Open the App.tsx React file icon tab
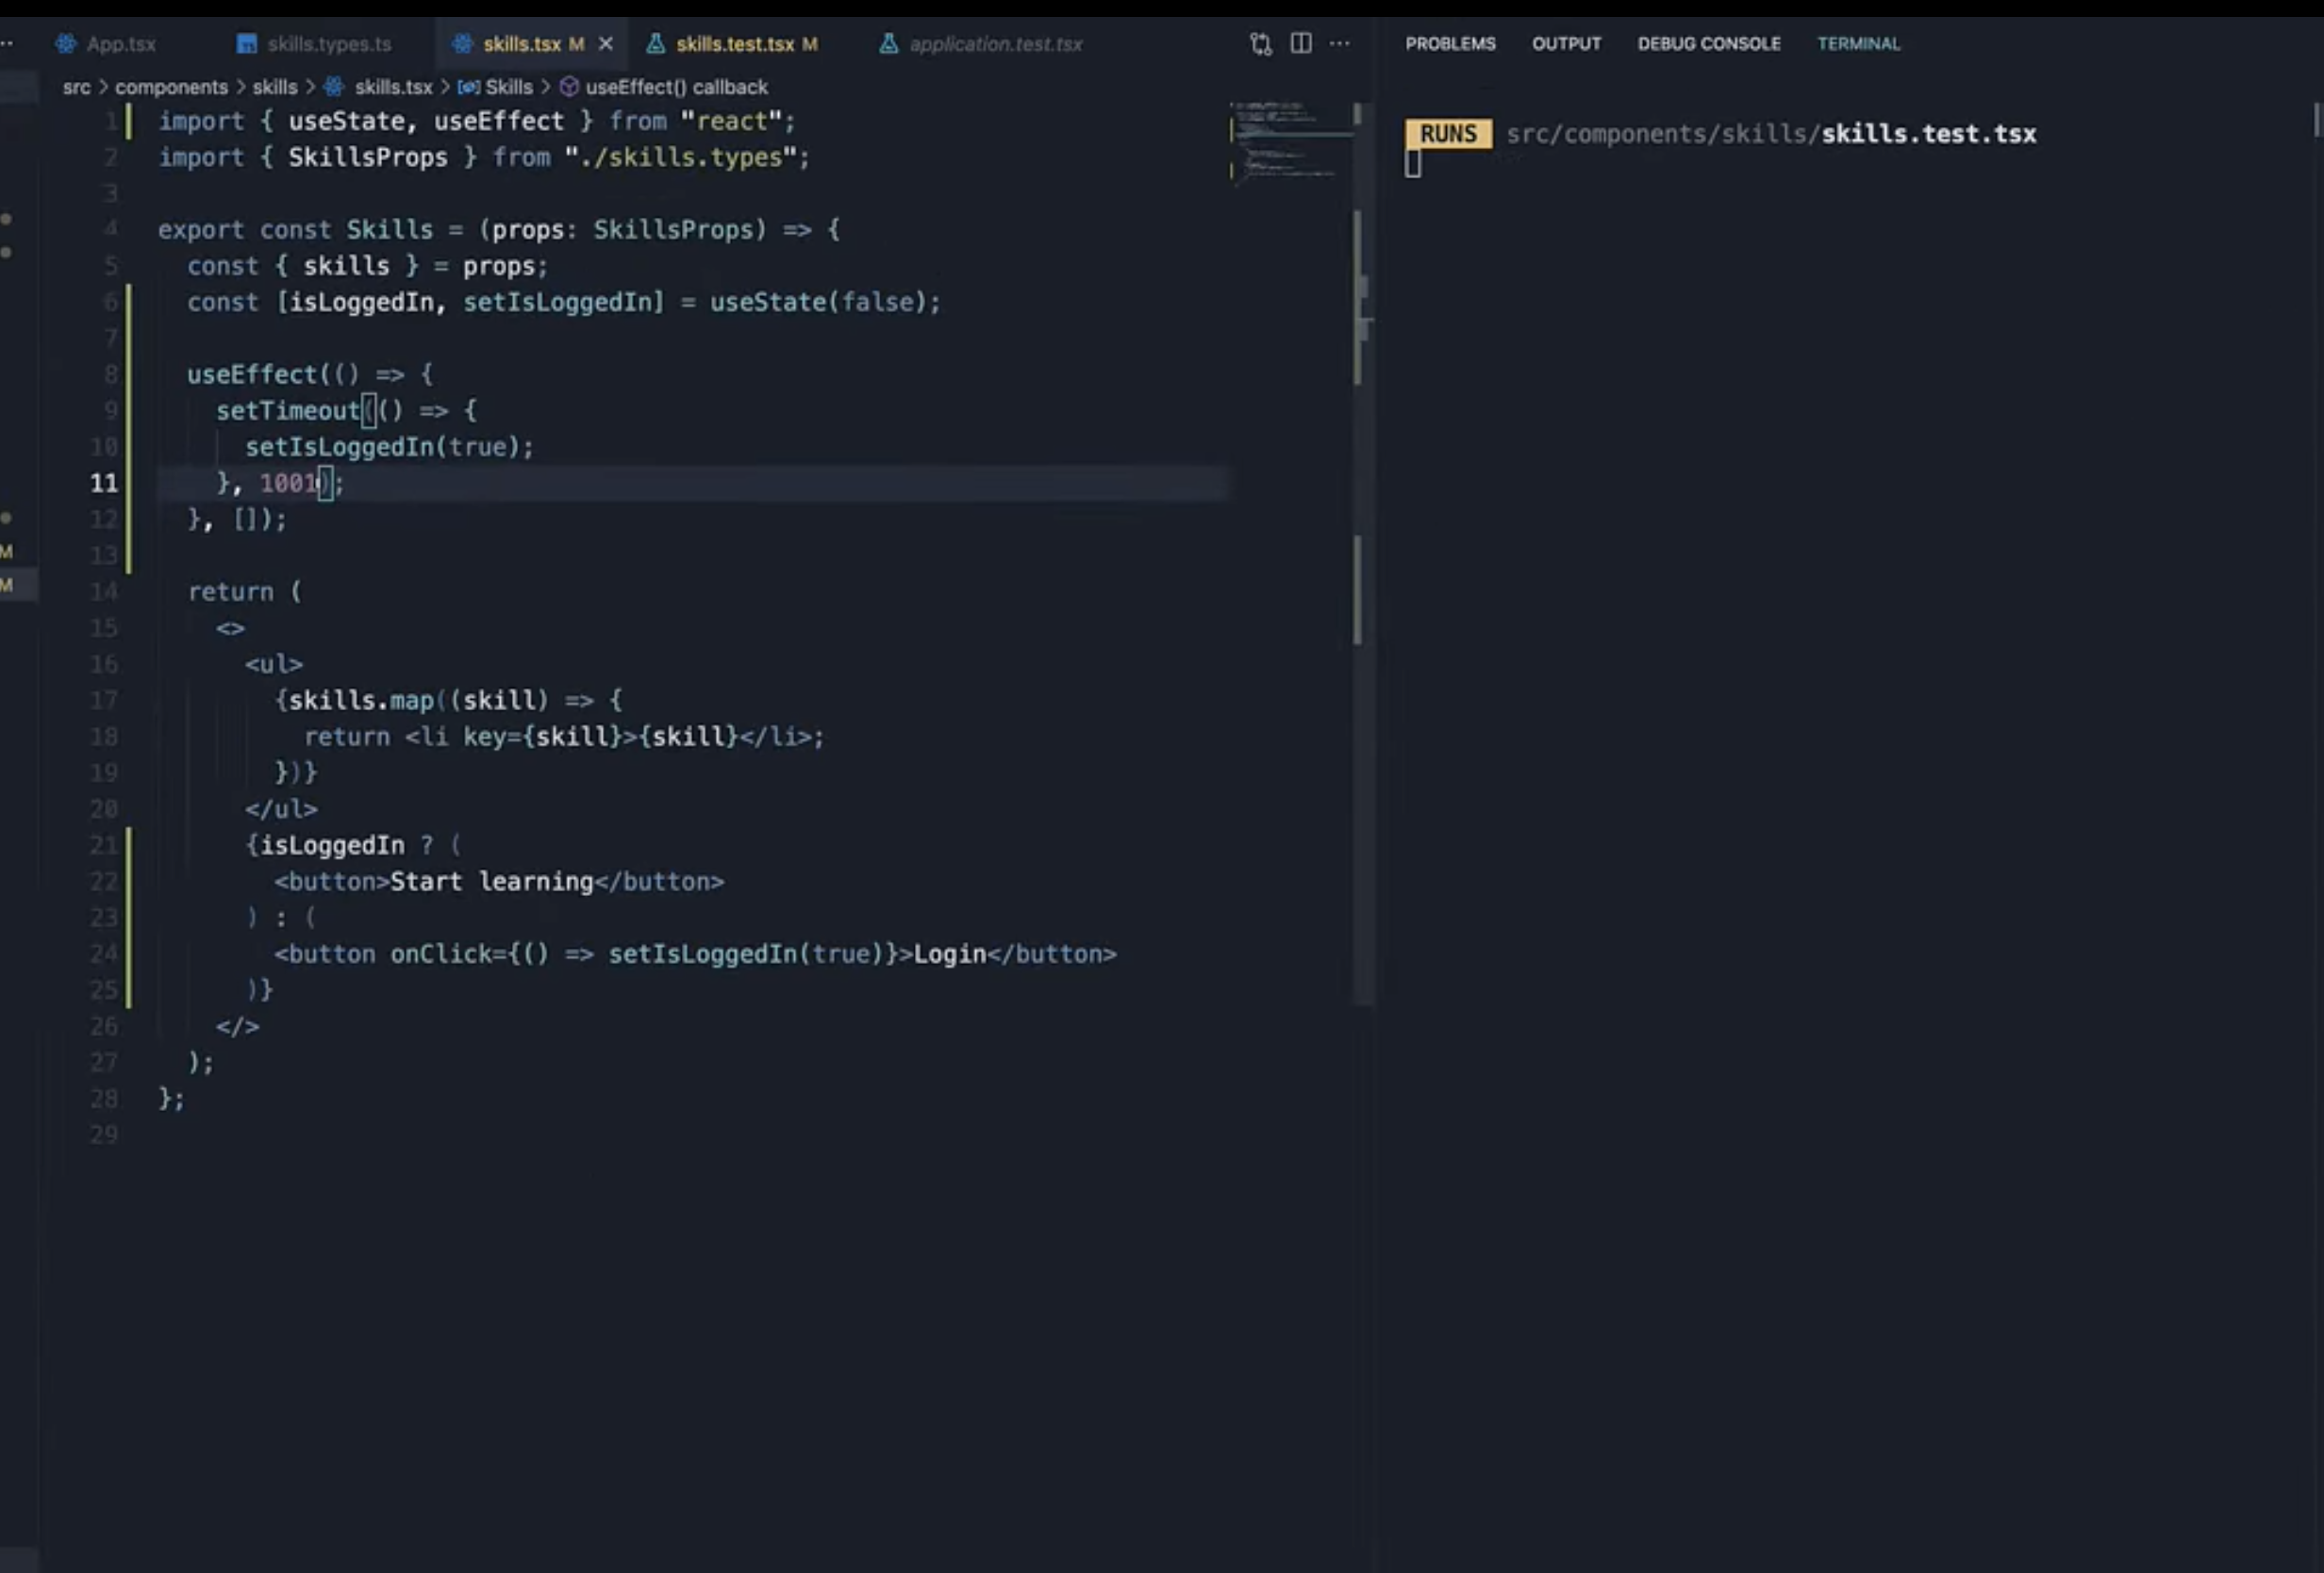2324x1573 pixels. pyautogui.click(x=66, y=44)
